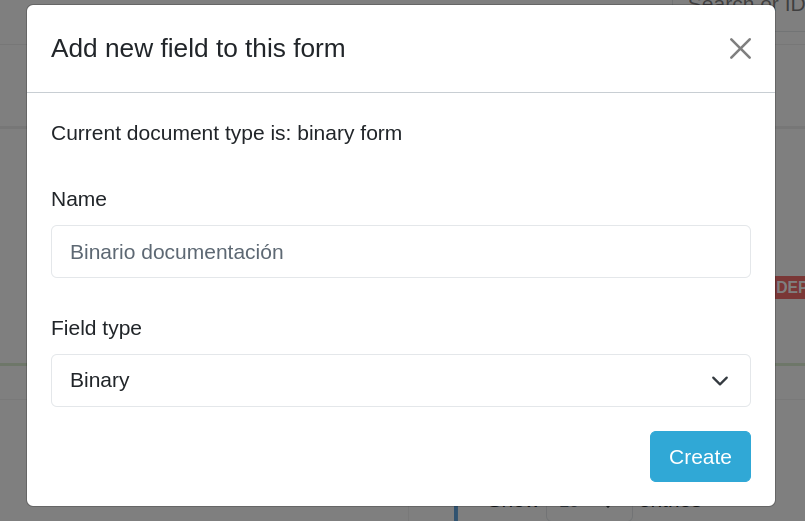This screenshot has width=805, height=521.
Task: Close the Add new field dialog
Action: (740, 48)
